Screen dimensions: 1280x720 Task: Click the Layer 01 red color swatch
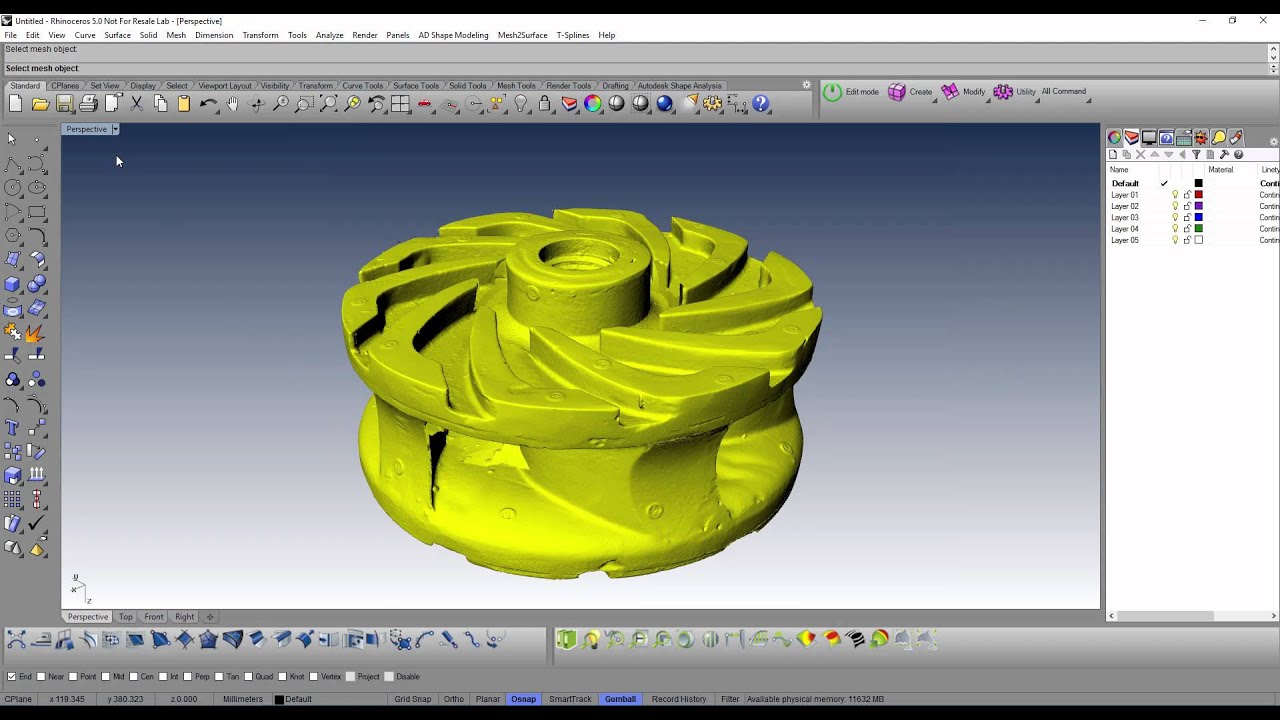tap(1199, 195)
